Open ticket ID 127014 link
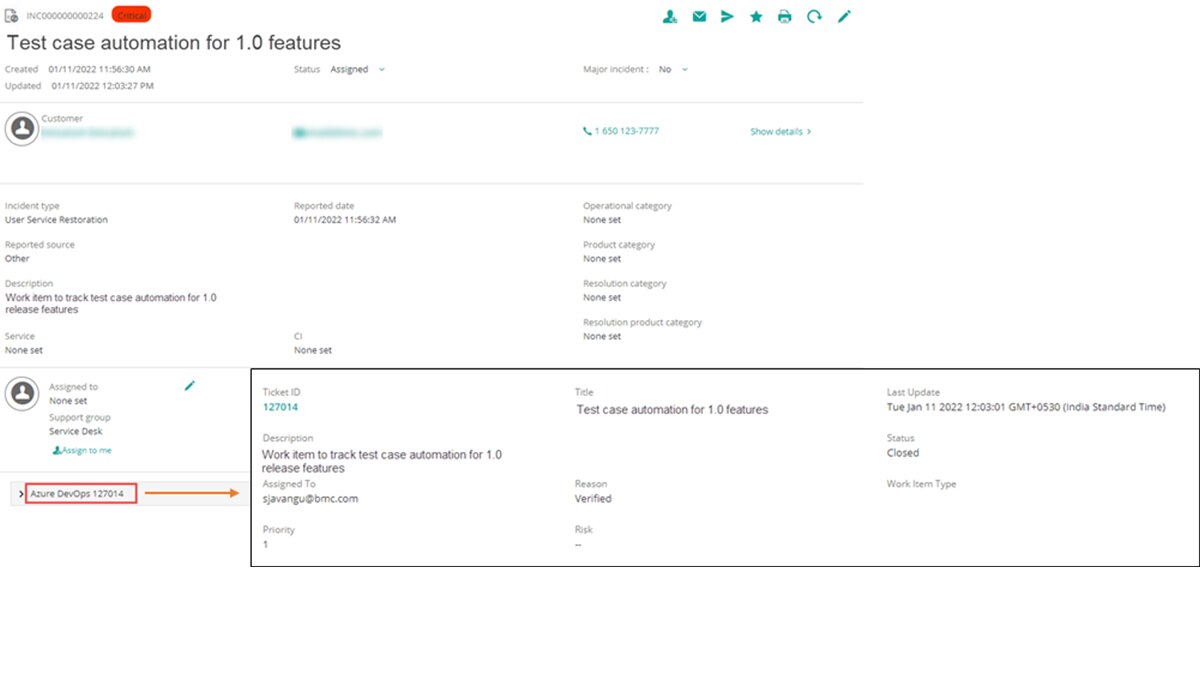The height and width of the screenshot is (690, 1200). tap(280, 407)
